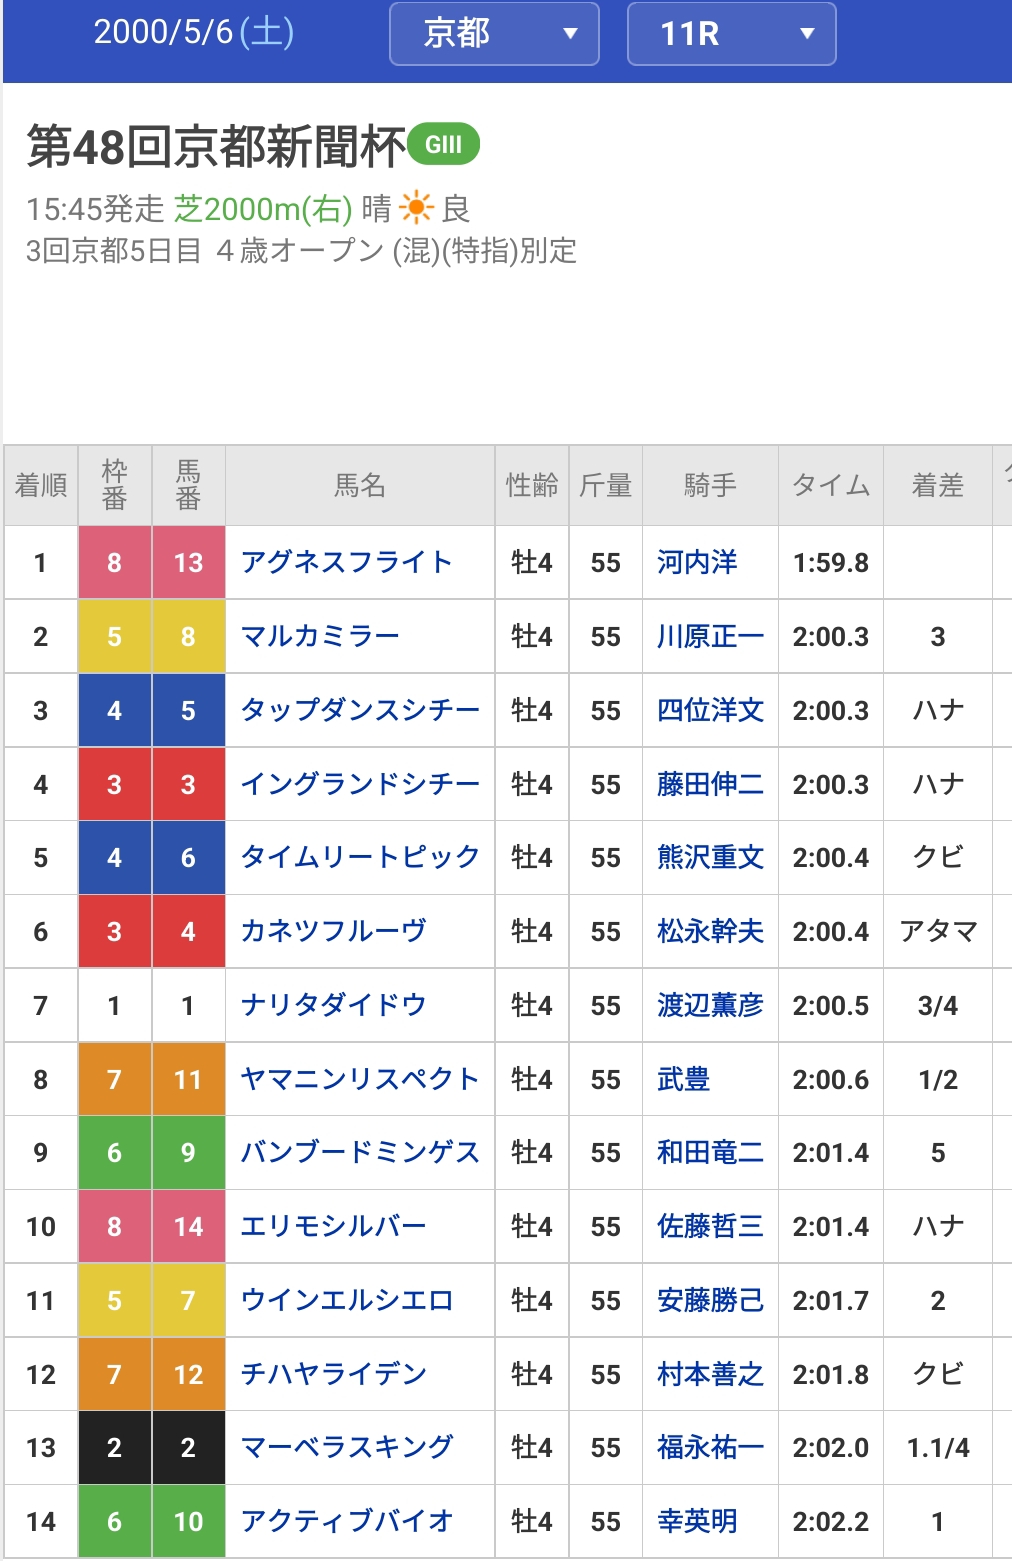Click the 騎手 column header
This screenshot has height=1561, width=1012.
tap(710, 486)
